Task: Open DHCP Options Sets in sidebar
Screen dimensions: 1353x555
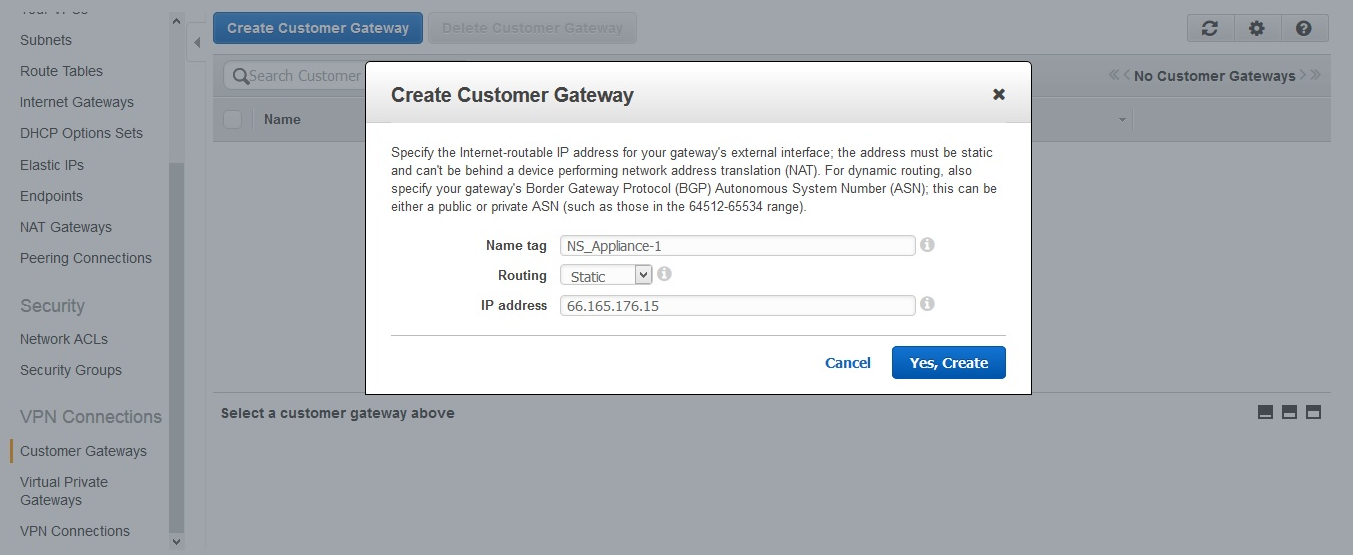Action: [81, 133]
